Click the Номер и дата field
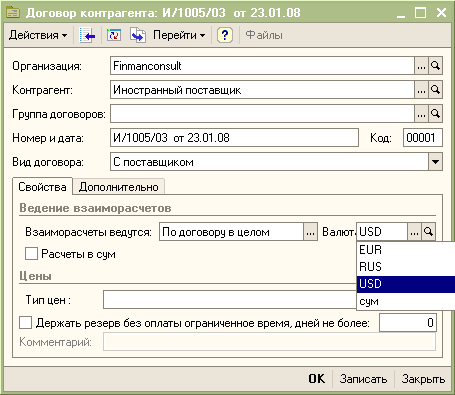 click(234, 138)
